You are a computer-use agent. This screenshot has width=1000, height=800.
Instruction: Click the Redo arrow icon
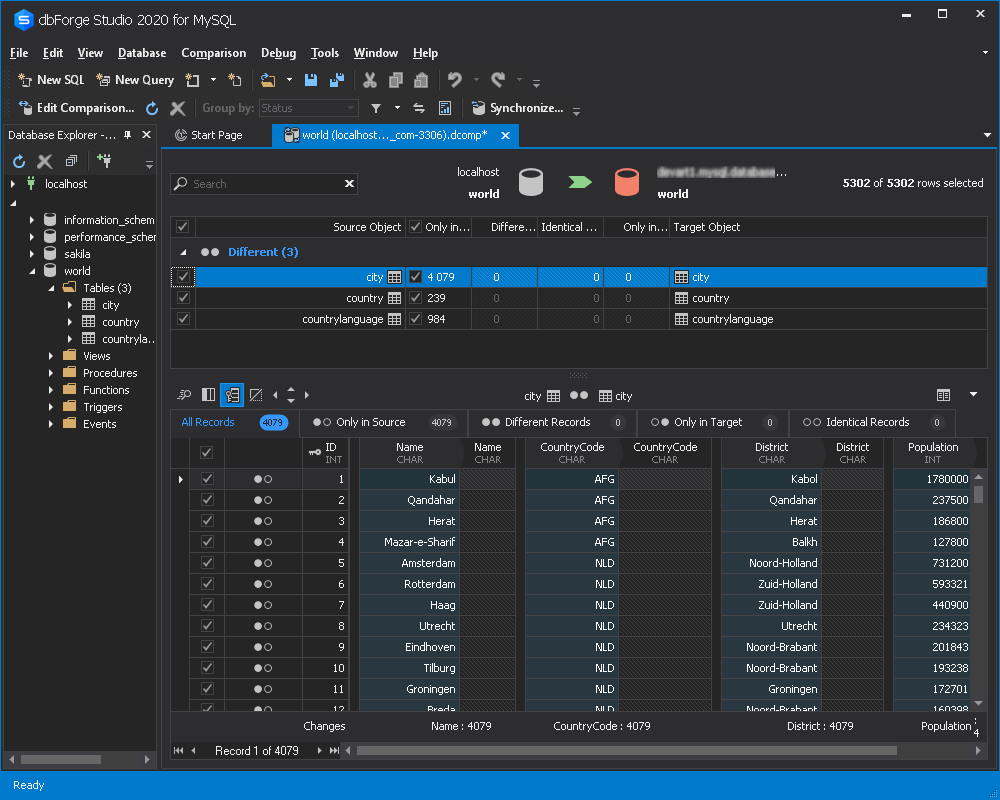pos(498,80)
